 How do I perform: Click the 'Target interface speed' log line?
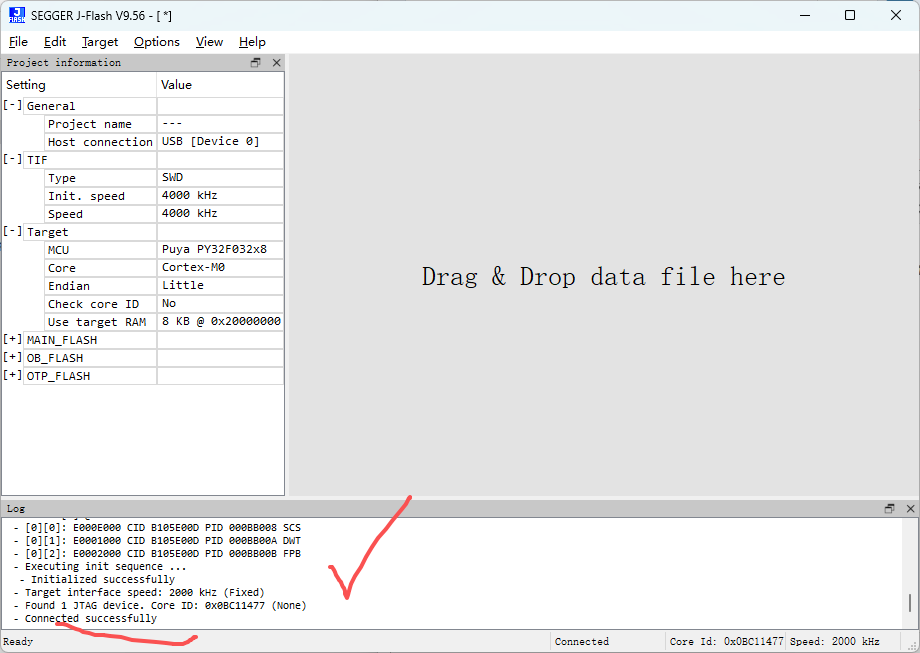click(x=138, y=593)
